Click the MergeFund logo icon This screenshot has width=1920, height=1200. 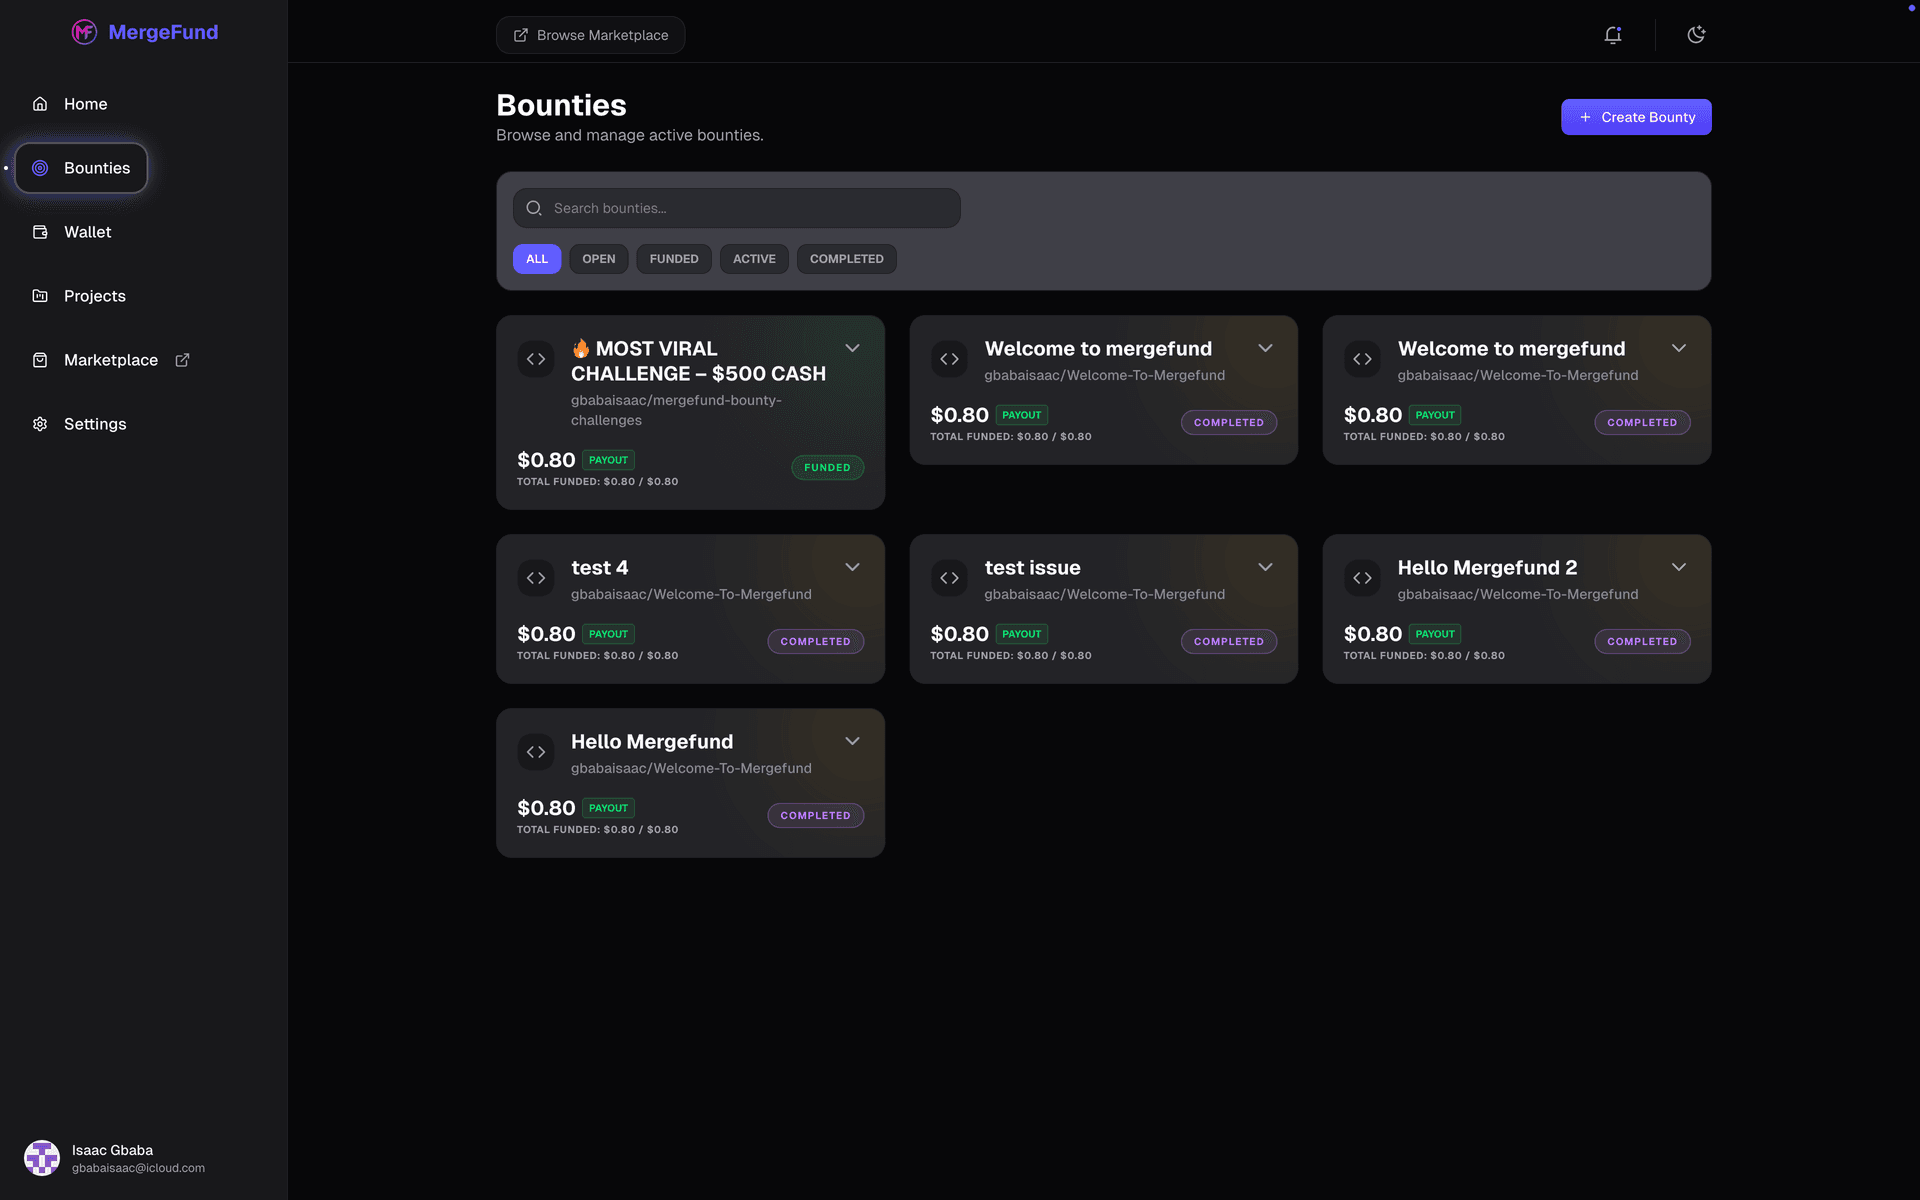tap(84, 32)
